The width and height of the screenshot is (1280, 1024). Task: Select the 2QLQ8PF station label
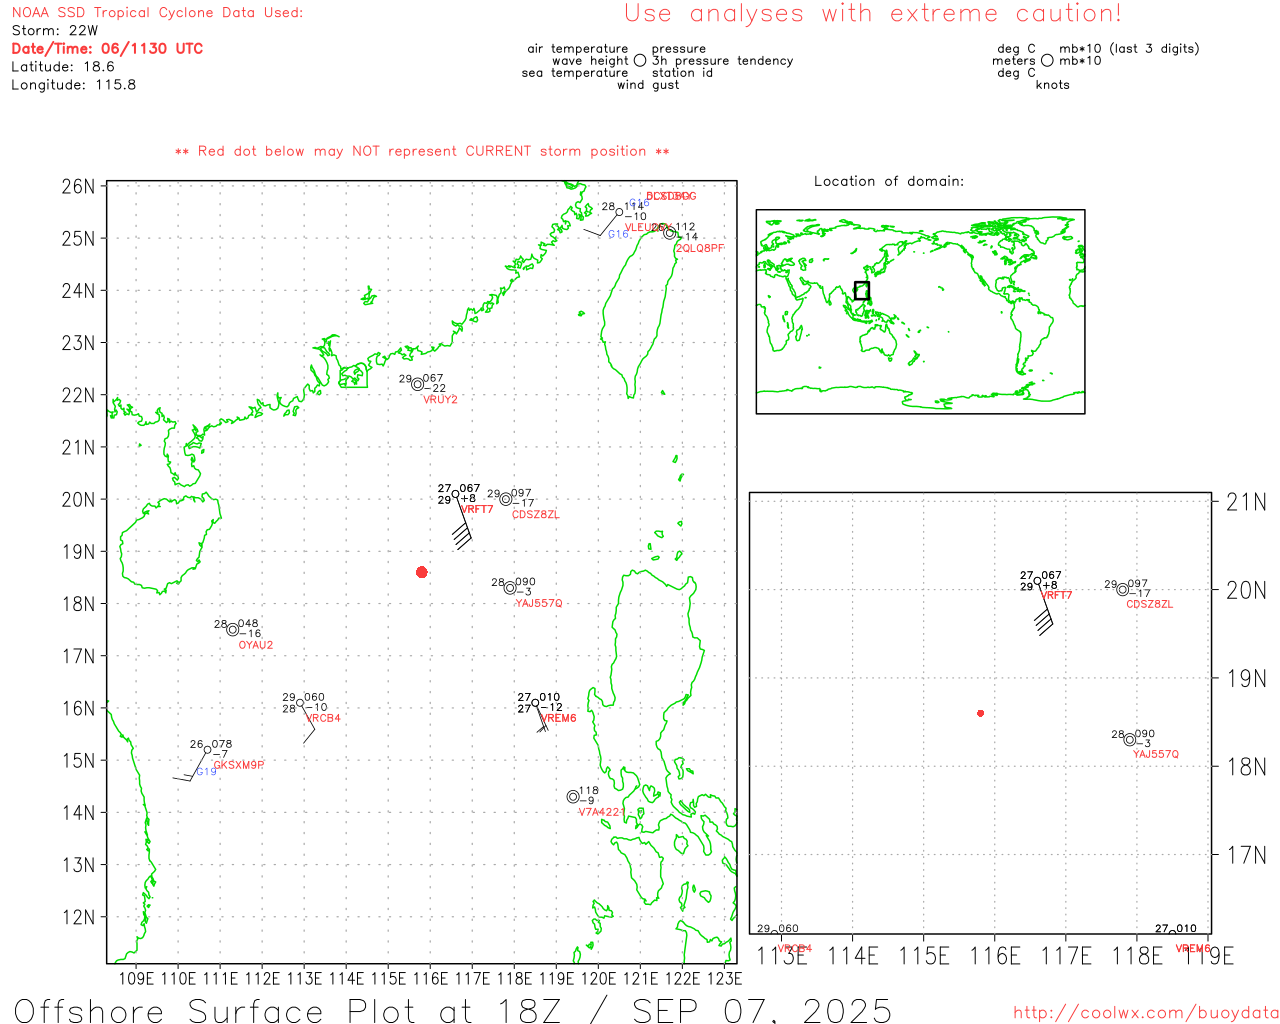point(700,249)
